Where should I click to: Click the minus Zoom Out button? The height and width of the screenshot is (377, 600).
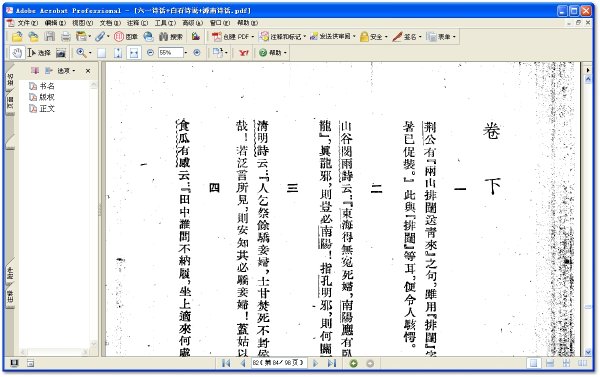[x=150, y=52]
